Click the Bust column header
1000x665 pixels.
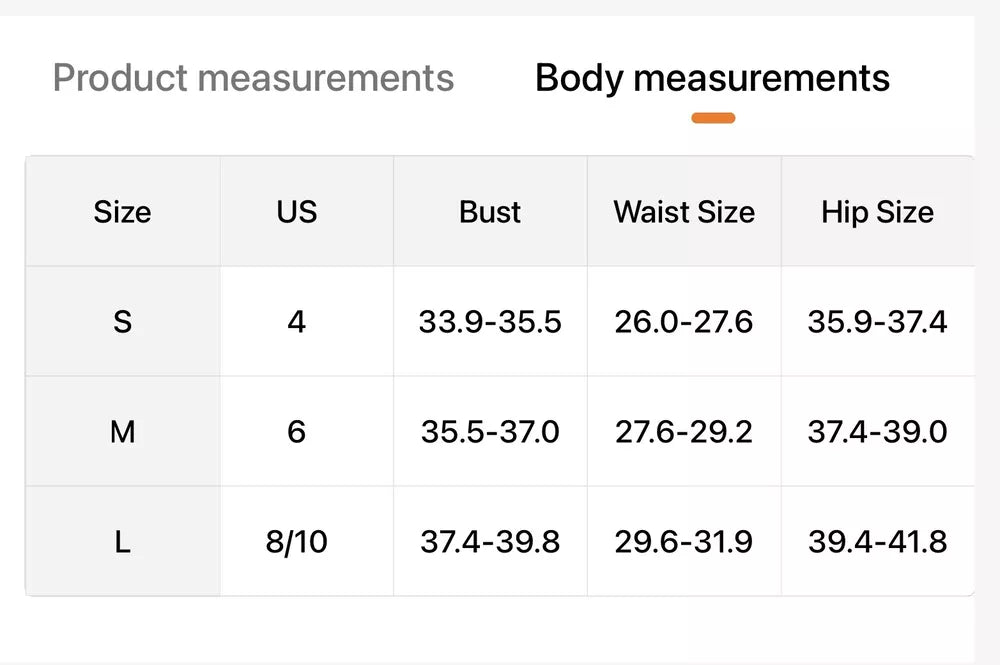tap(490, 212)
